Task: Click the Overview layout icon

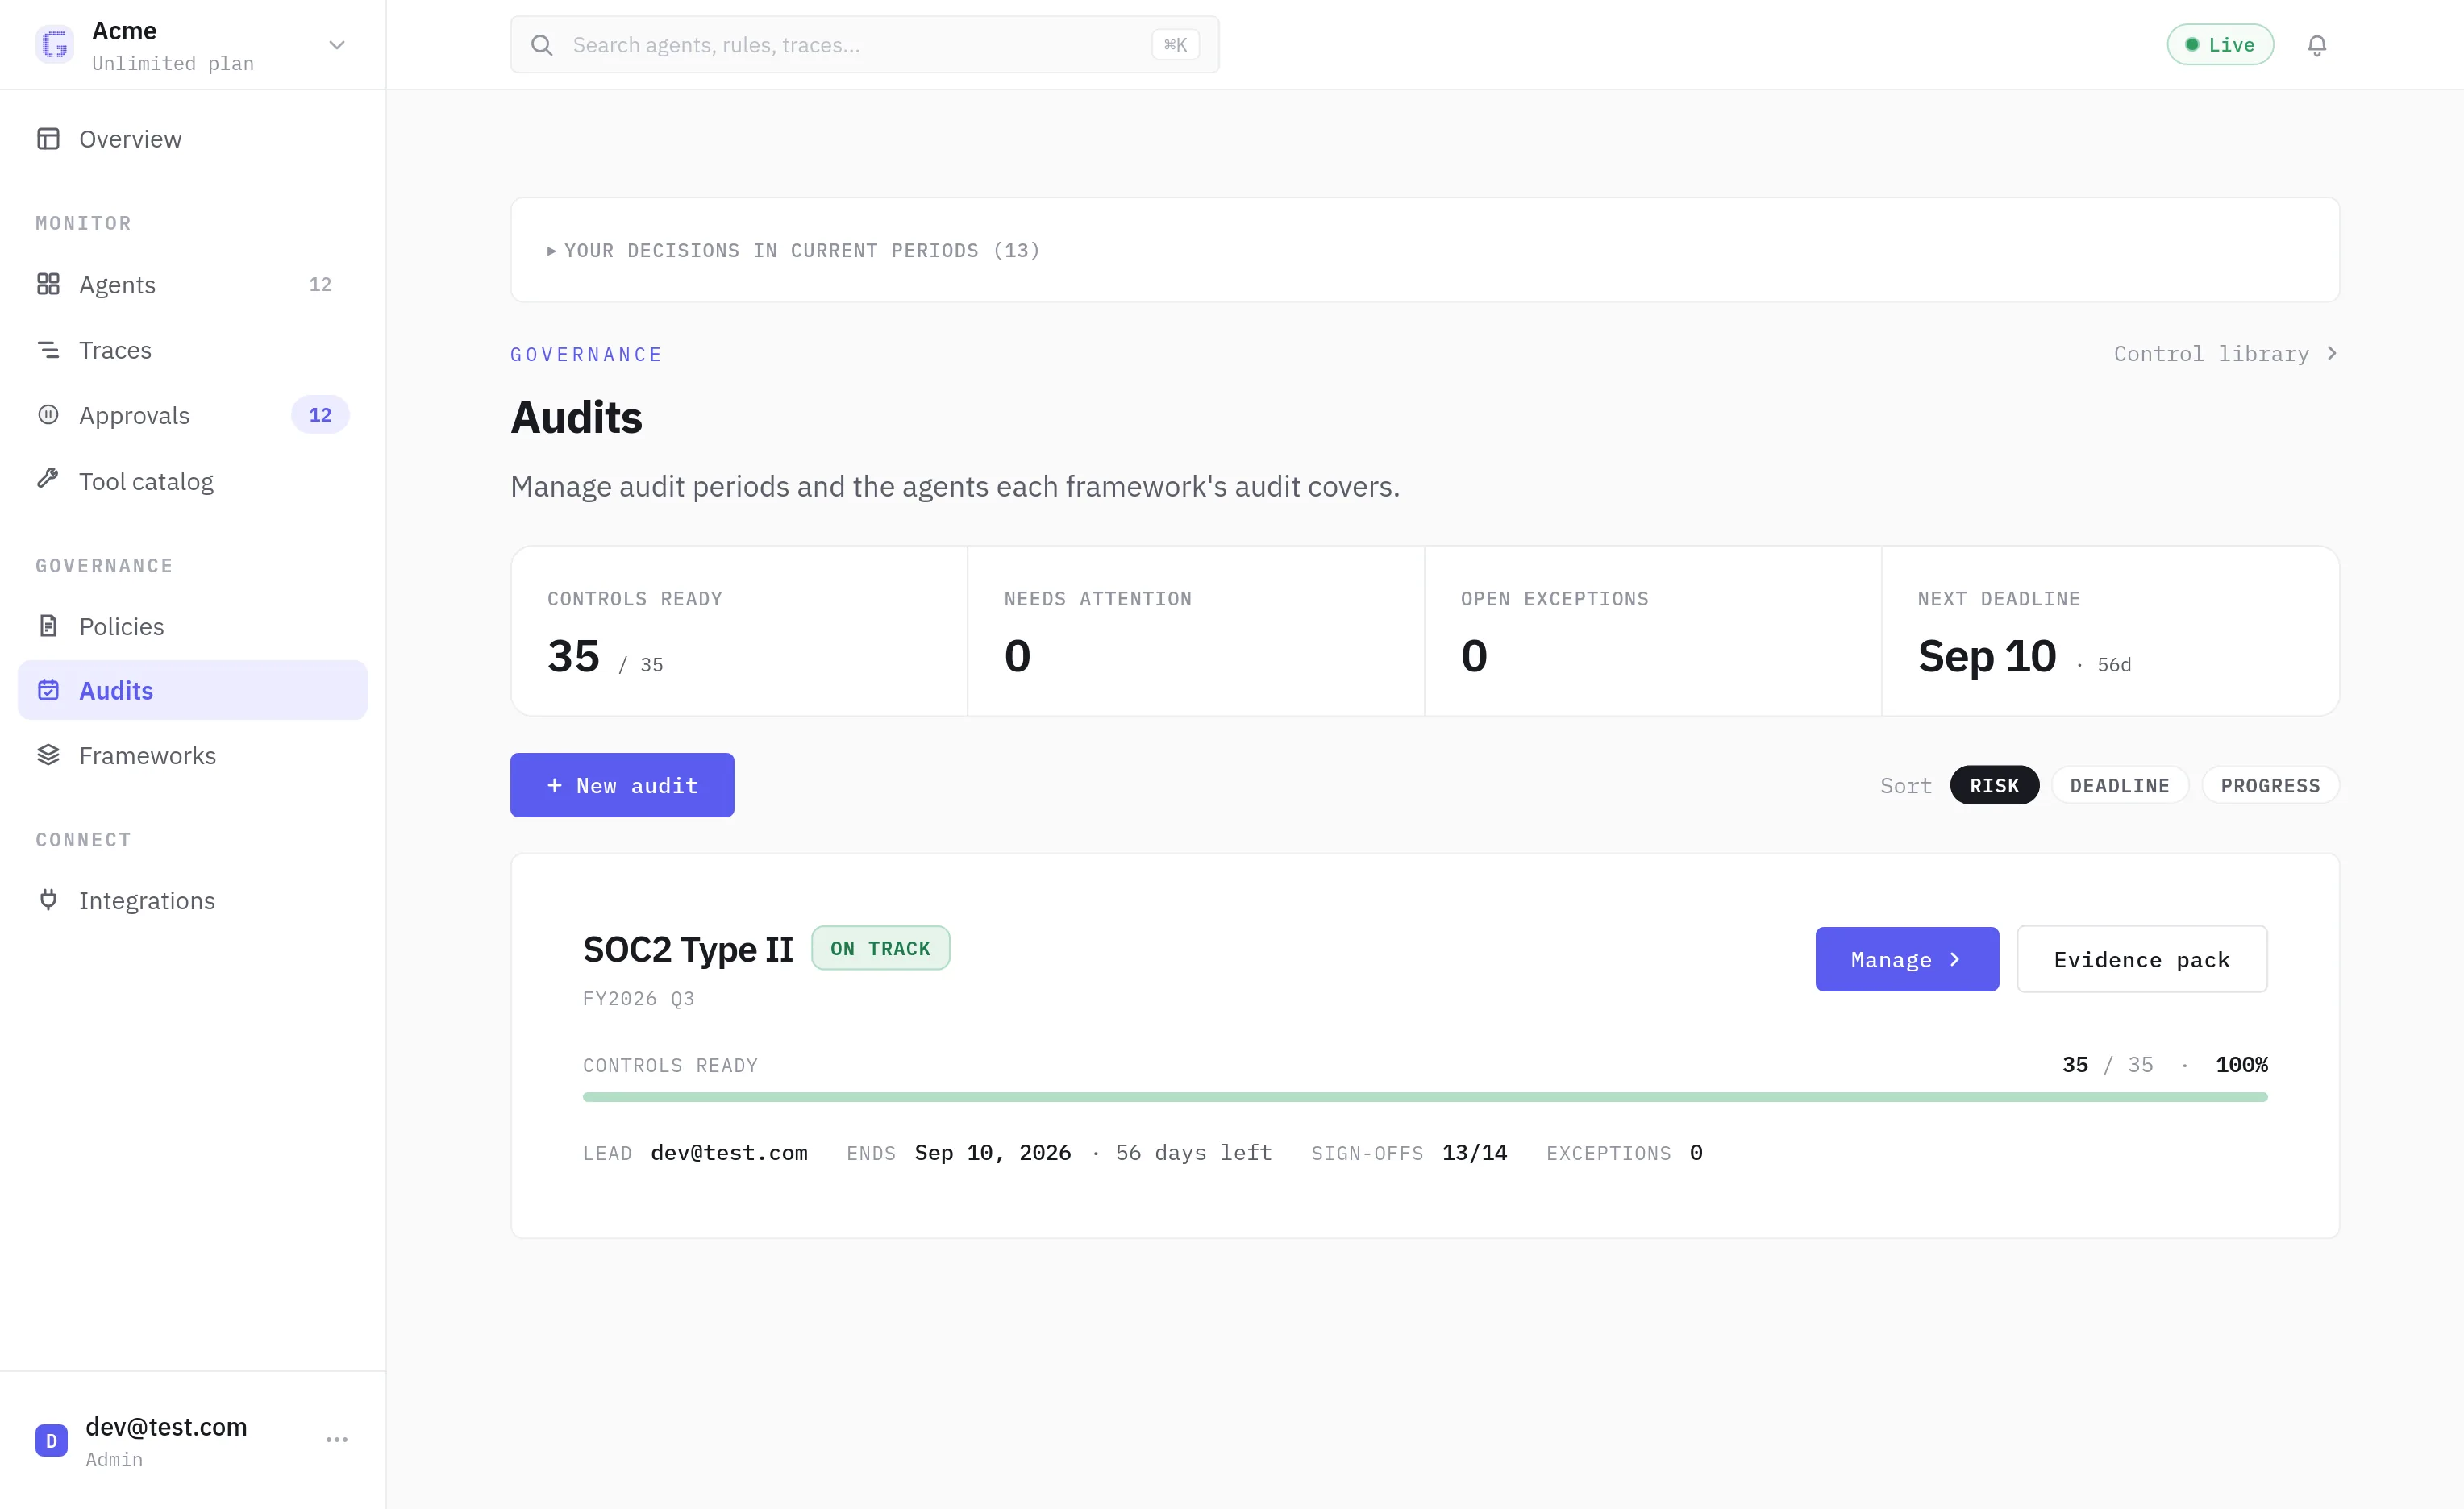Action: pos(48,139)
